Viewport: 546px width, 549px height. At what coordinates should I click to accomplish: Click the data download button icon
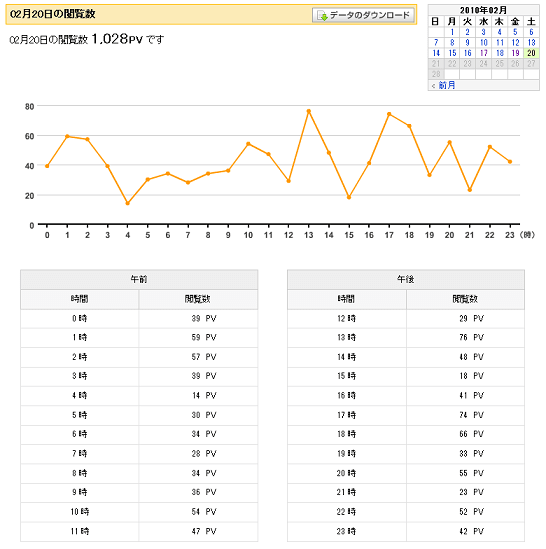pos(323,16)
